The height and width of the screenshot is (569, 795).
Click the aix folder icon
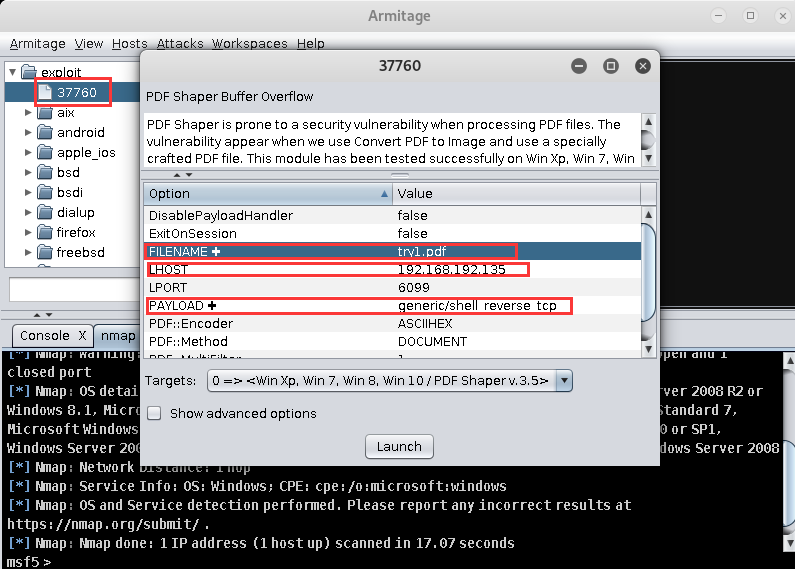45,112
